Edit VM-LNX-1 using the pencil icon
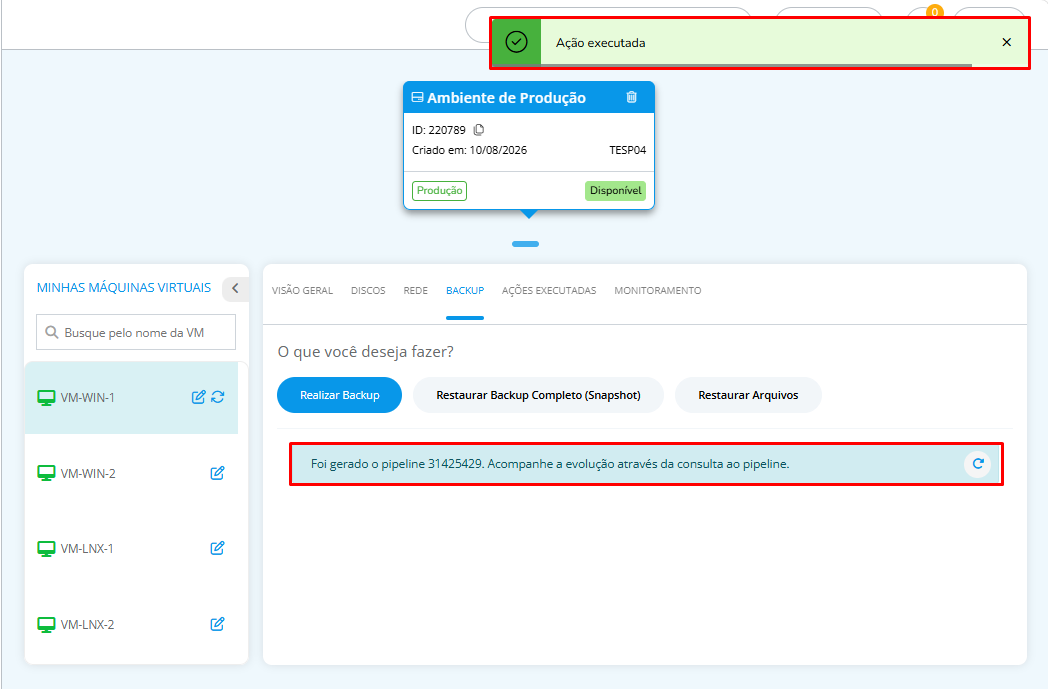This screenshot has height=689, width=1048. coord(217,548)
